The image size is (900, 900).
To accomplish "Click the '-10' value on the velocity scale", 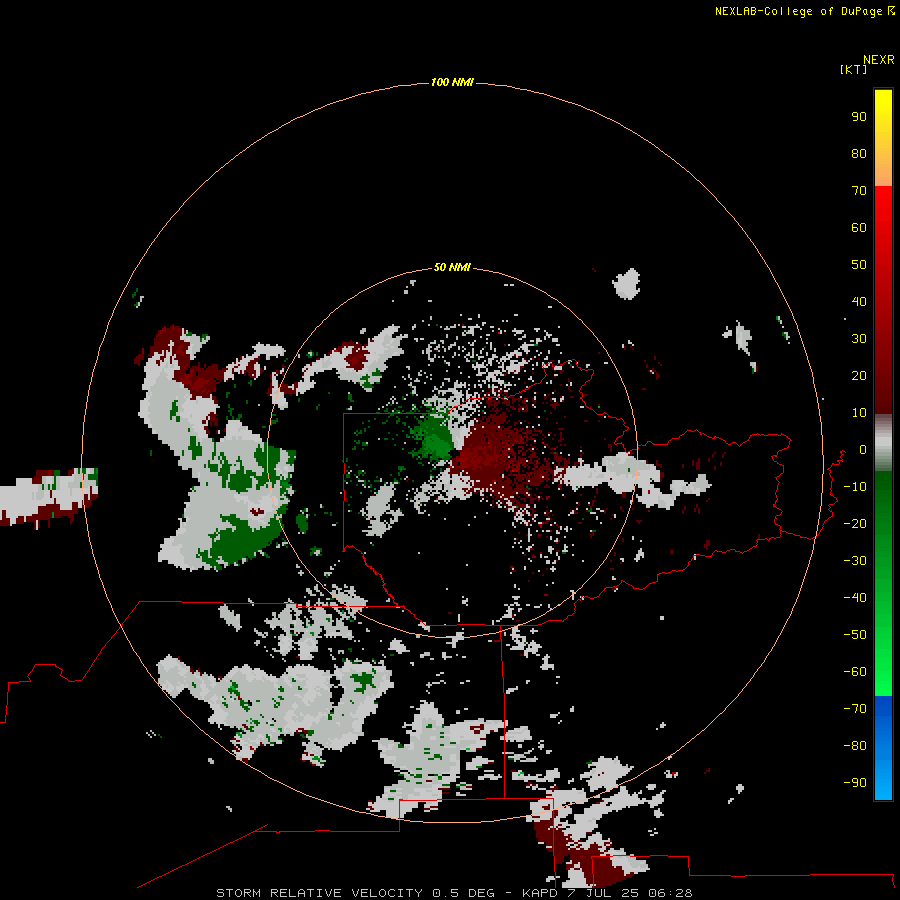I will 855,487.
